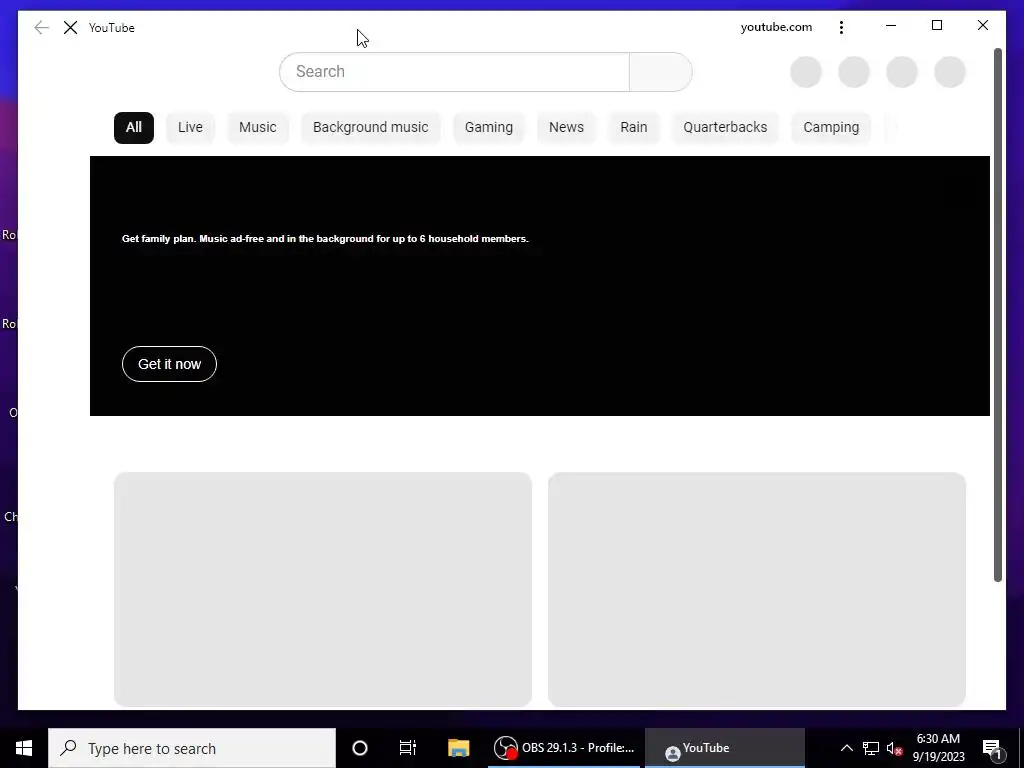Screen dimensions: 1024x768
Task: Minimize the YouTube window
Action: (x=891, y=26)
